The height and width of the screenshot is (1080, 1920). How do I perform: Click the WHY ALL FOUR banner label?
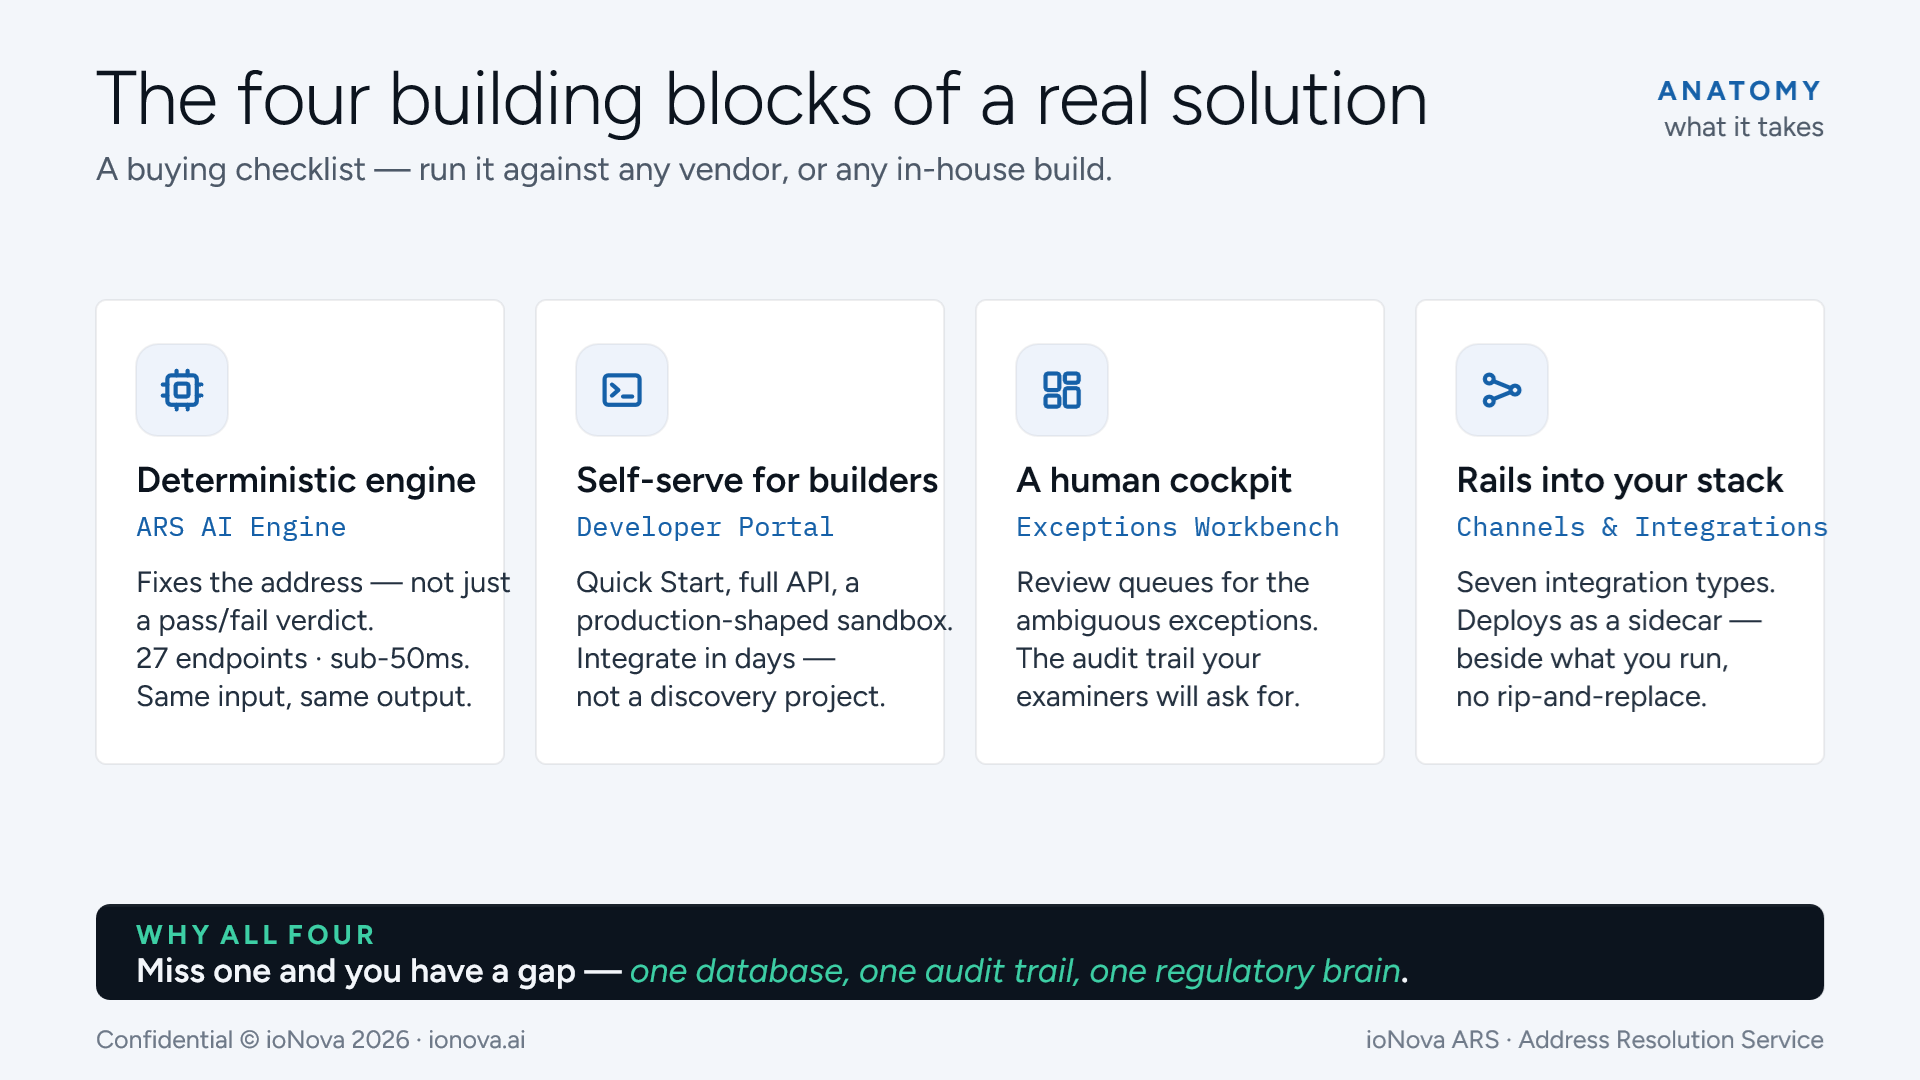tap(256, 935)
